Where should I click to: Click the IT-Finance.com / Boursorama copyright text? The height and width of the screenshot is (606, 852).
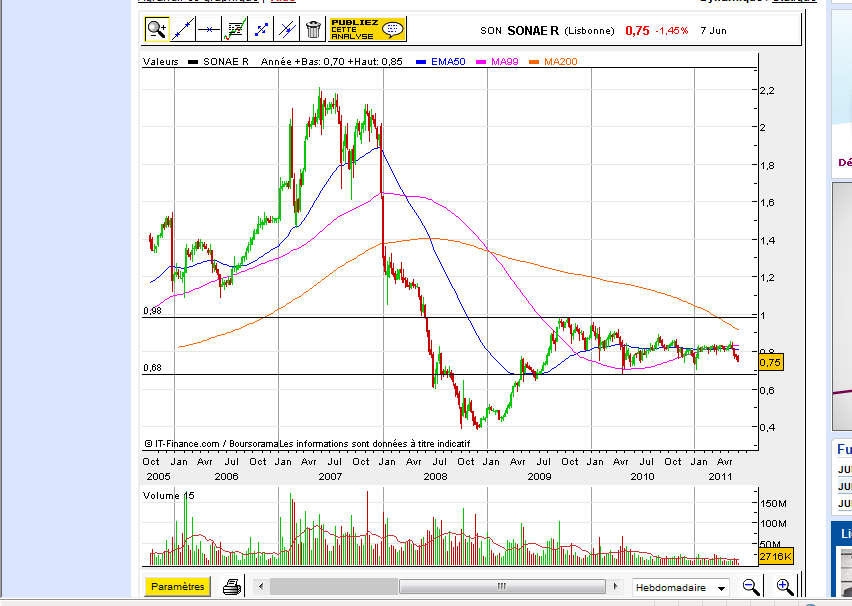tap(212, 443)
